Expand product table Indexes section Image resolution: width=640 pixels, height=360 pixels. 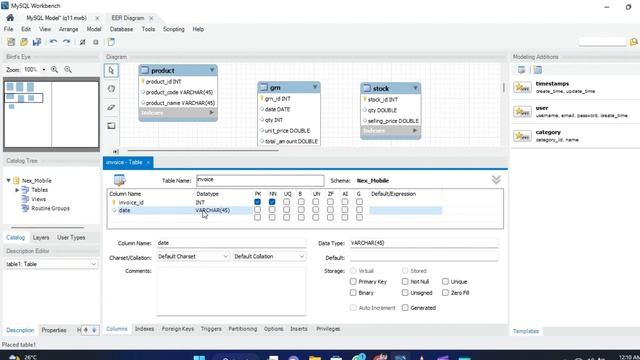click(211, 113)
